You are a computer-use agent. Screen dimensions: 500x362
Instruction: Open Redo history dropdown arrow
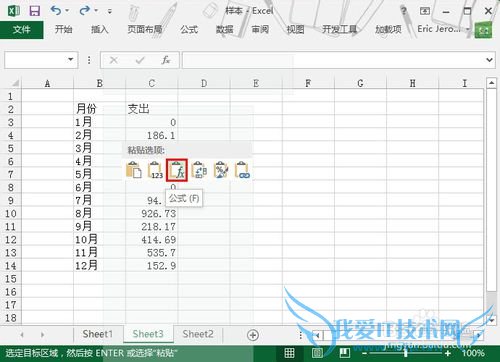tap(96, 11)
